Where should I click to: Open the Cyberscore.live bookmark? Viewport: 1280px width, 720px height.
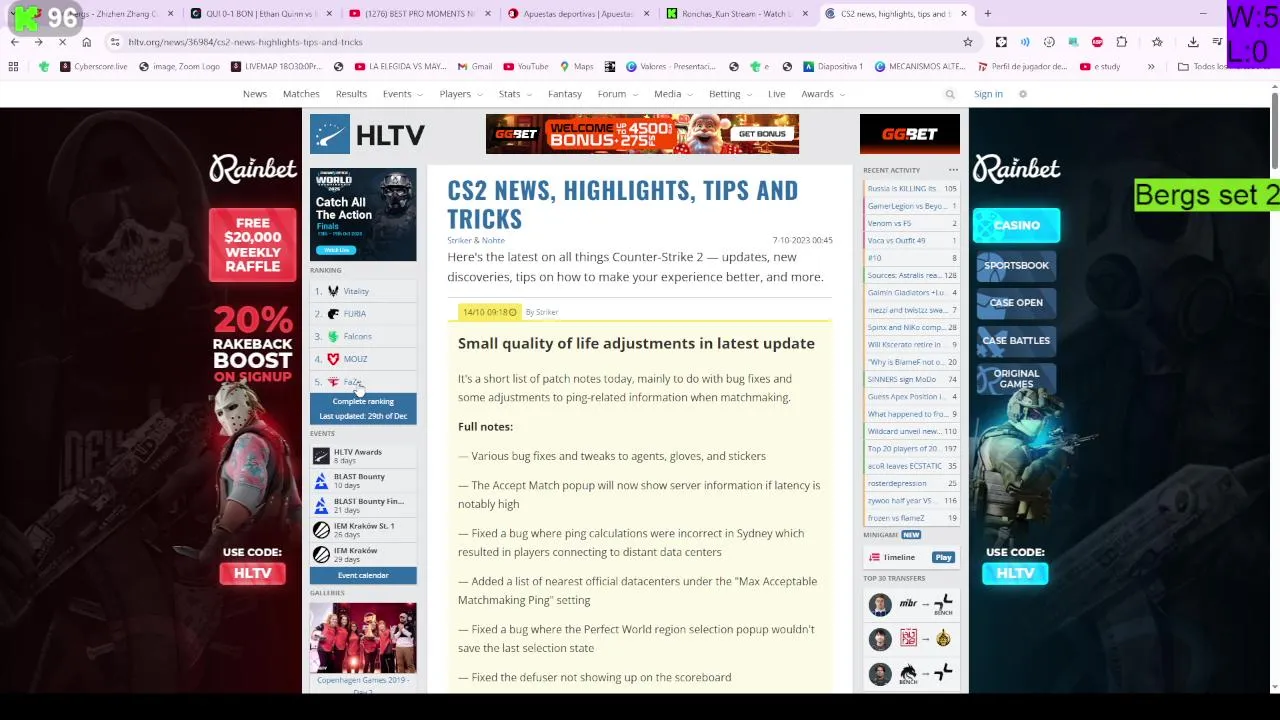pyautogui.click(x=93, y=67)
